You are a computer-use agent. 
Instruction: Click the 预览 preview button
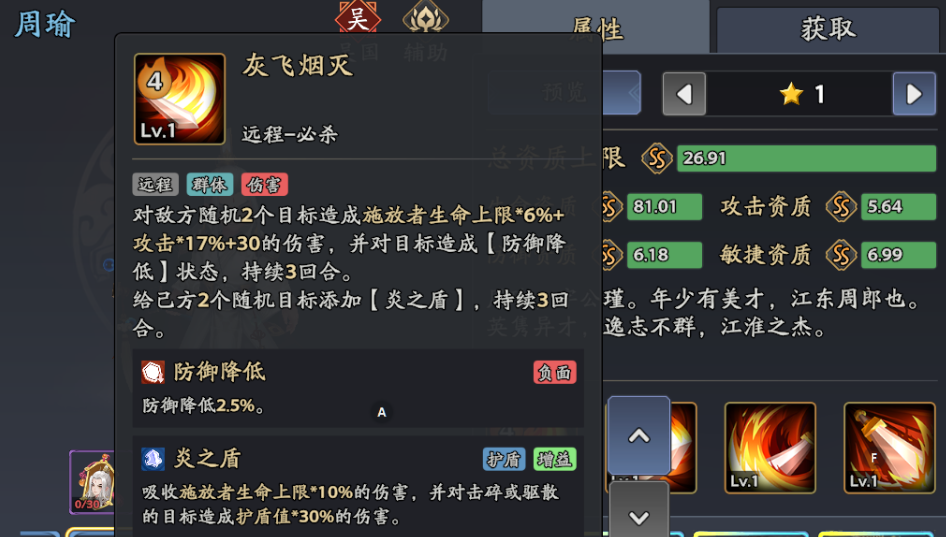(x=564, y=92)
